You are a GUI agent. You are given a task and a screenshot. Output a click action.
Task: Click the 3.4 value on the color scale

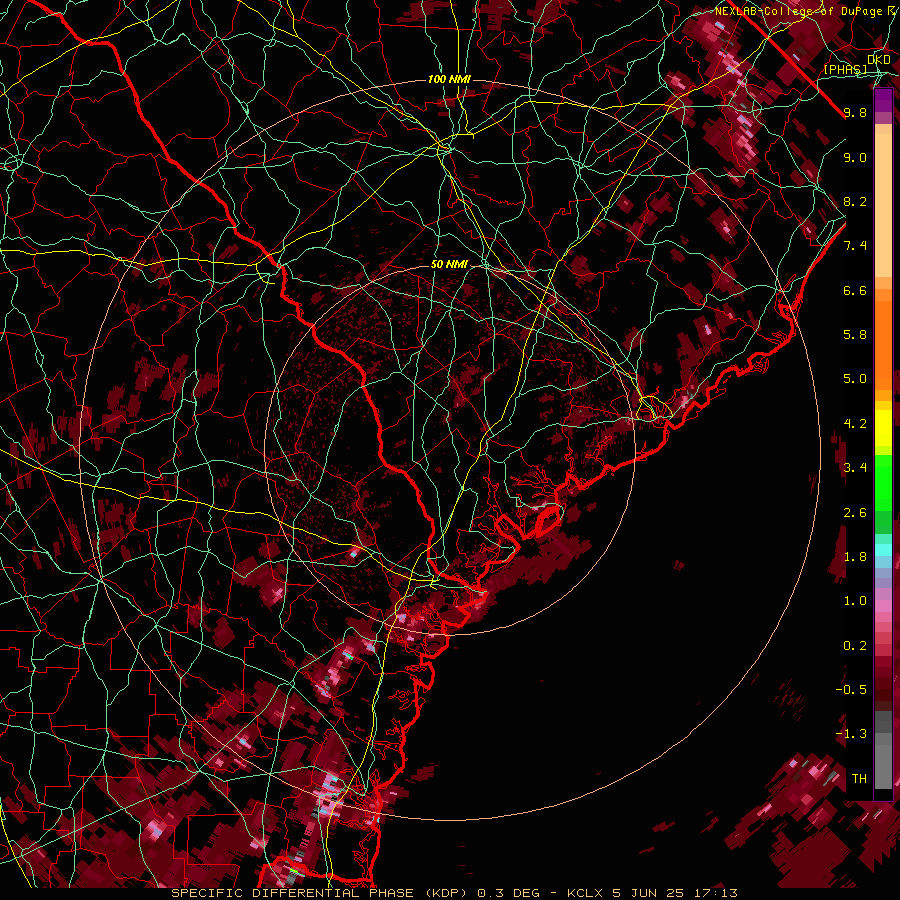point(855,468)
